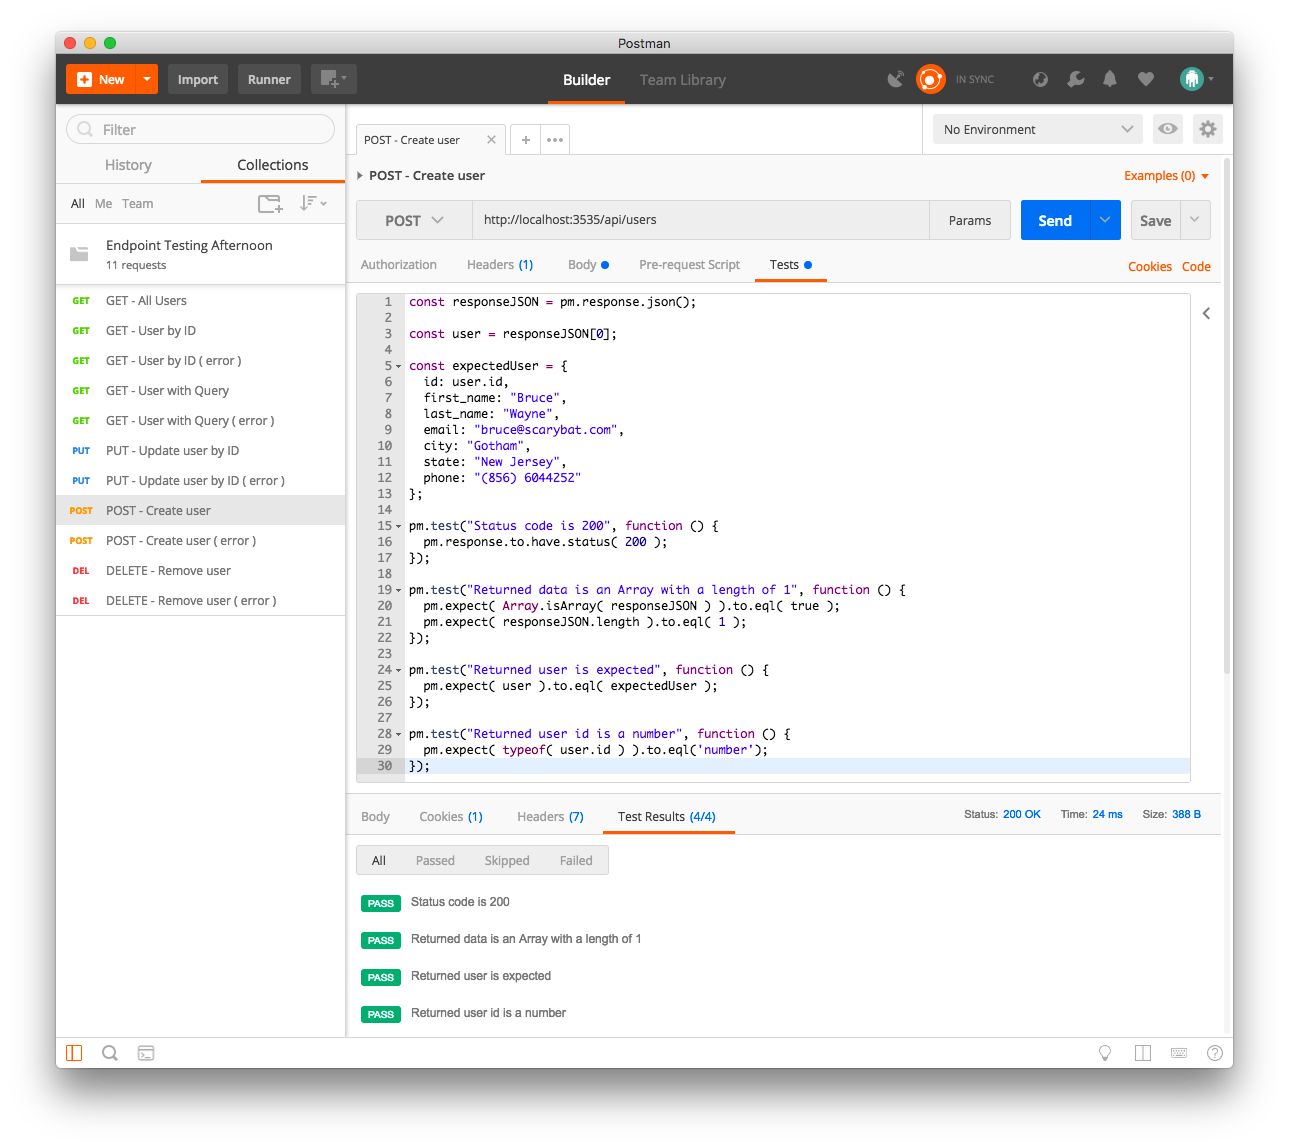1289x1148 pixels.
Task: Click the Send button
Action: pos(1055,220)
